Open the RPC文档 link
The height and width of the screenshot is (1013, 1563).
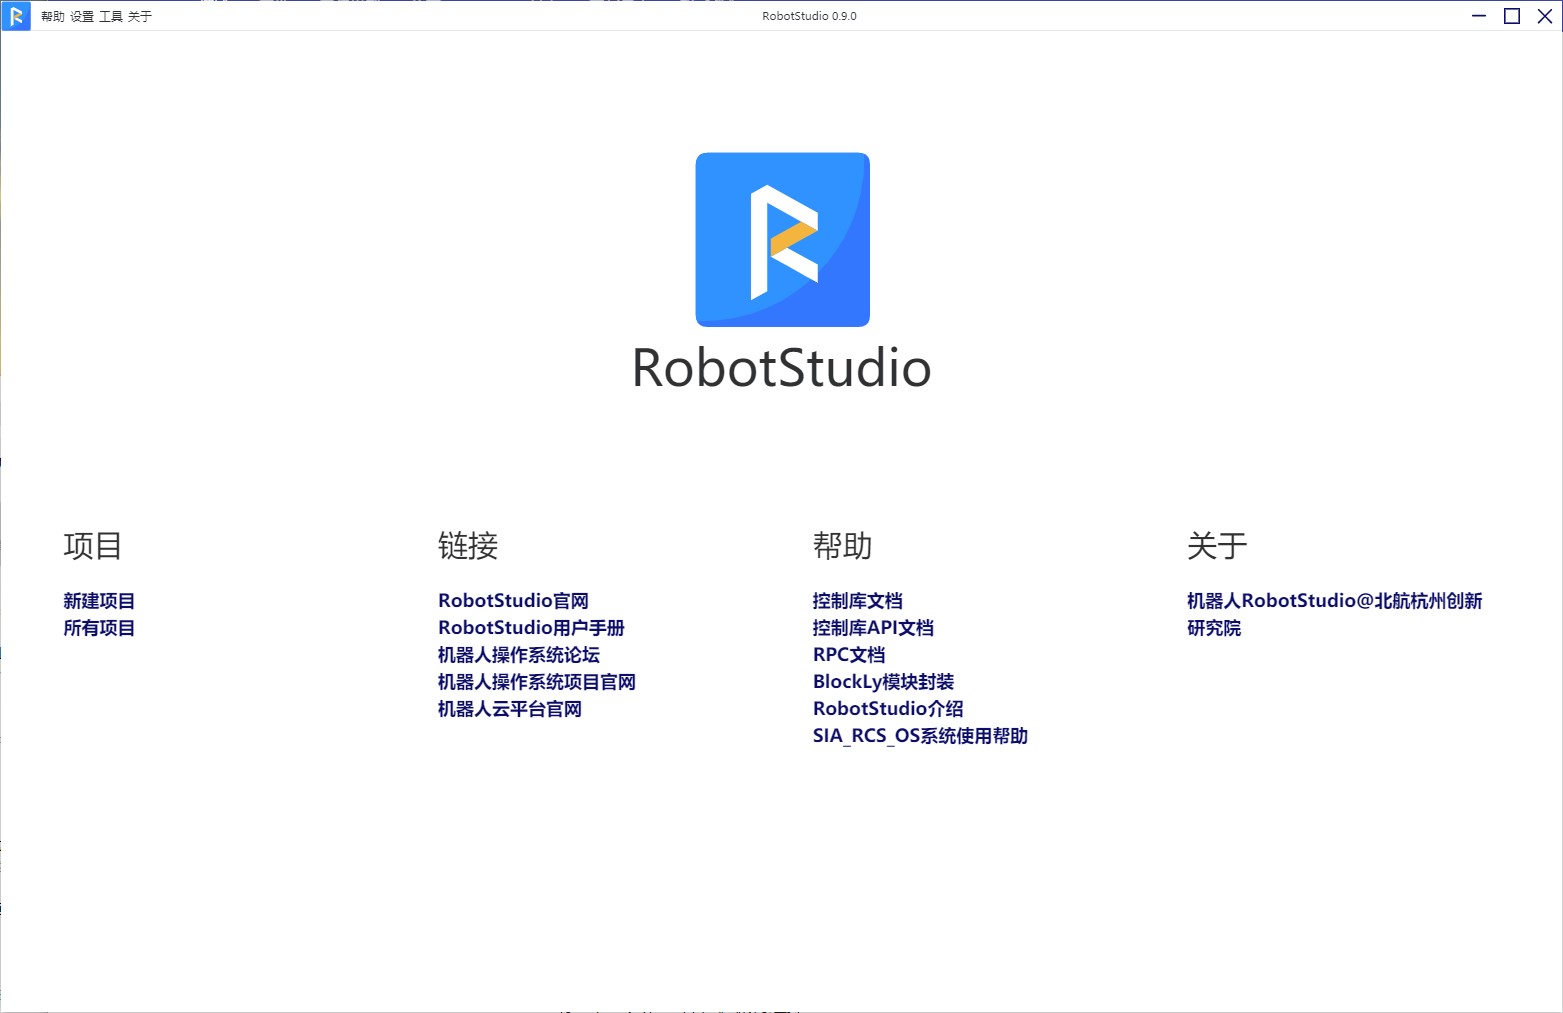(x=849, y=655)
